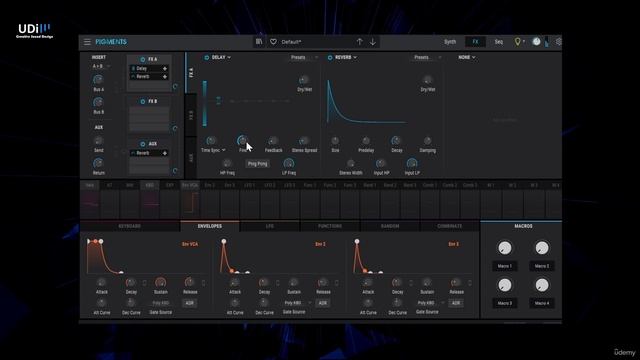This screenshot has height=360, width=640.
Task: Adjust the Bus A knob
Action: [x=98, y=80]
